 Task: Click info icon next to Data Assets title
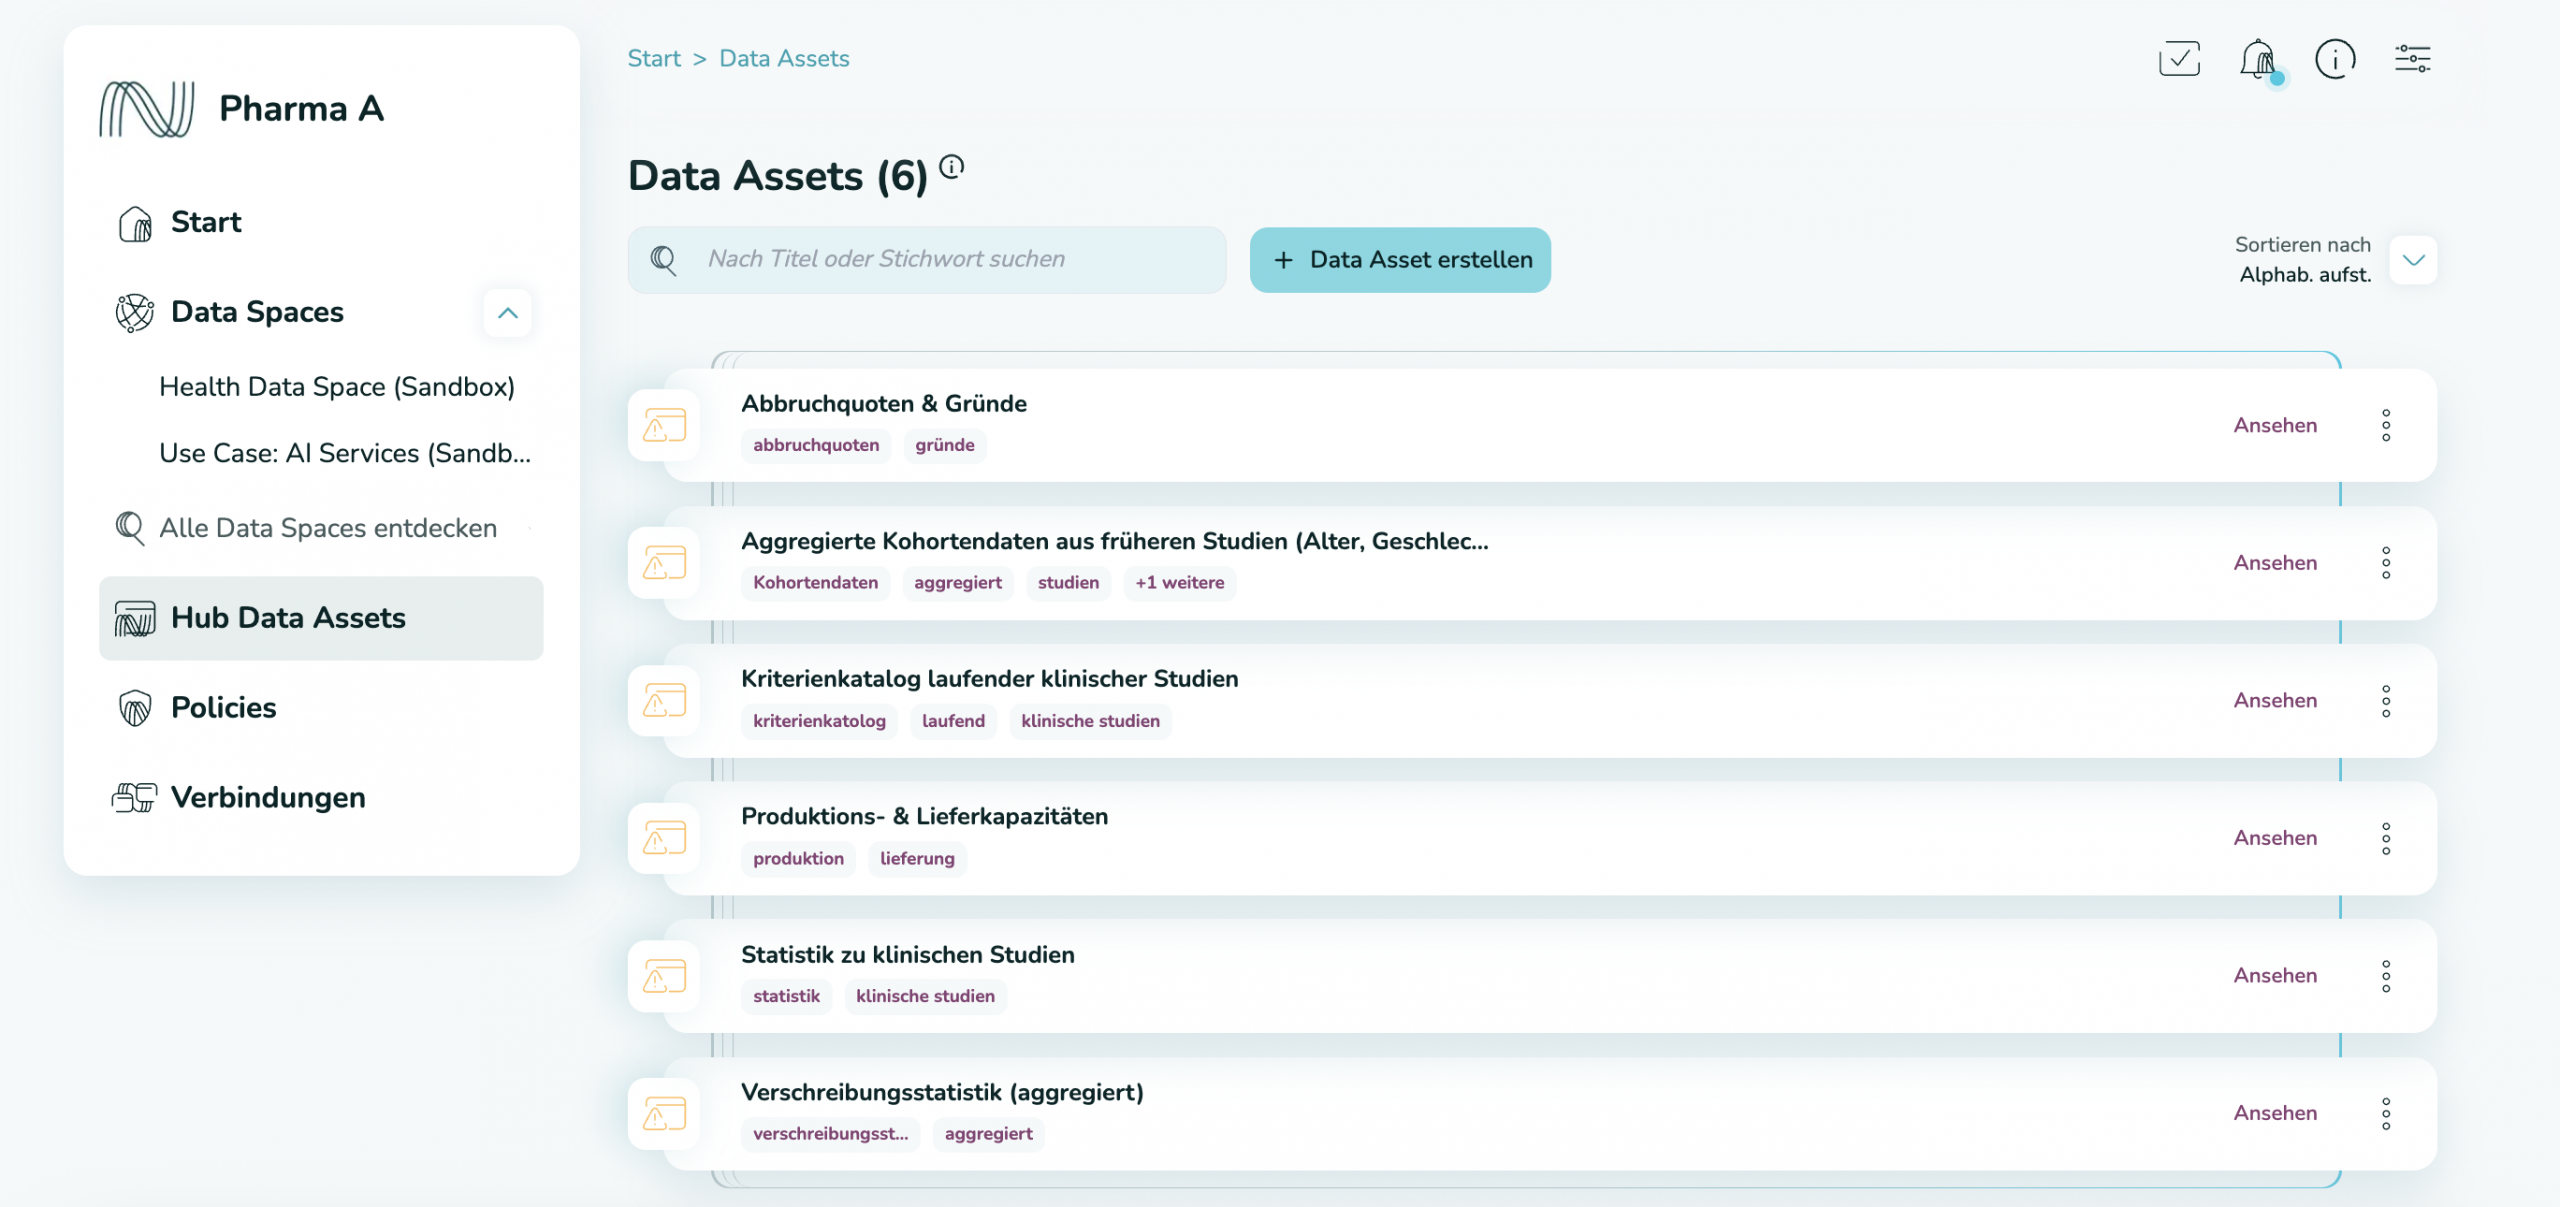click(952, 167)
